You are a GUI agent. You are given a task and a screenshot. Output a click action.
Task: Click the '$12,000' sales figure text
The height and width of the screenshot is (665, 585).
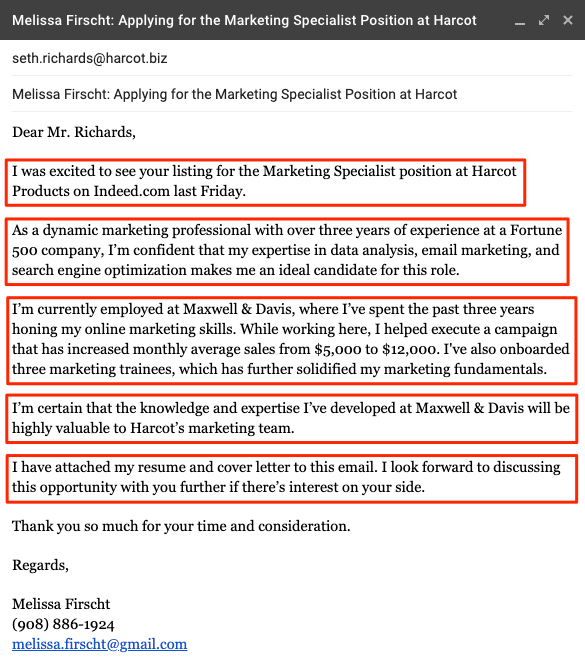pos(409,349)
